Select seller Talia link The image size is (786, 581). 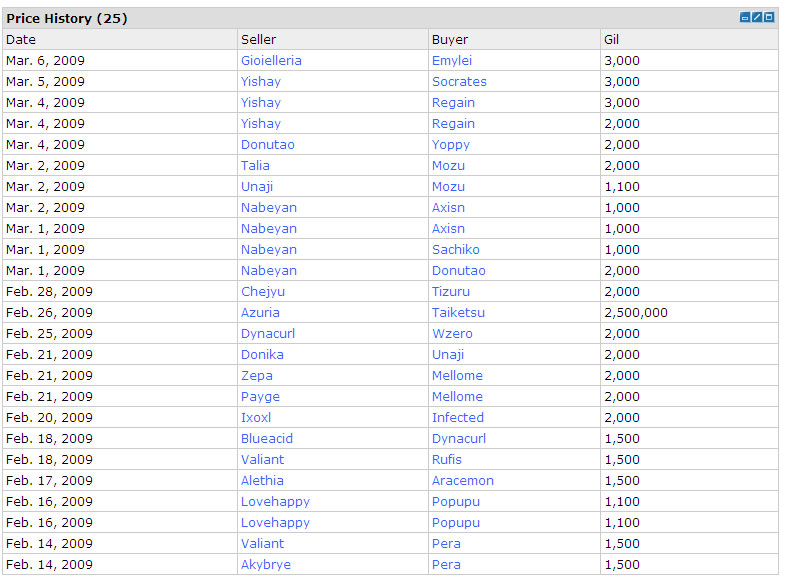[255, 165]
